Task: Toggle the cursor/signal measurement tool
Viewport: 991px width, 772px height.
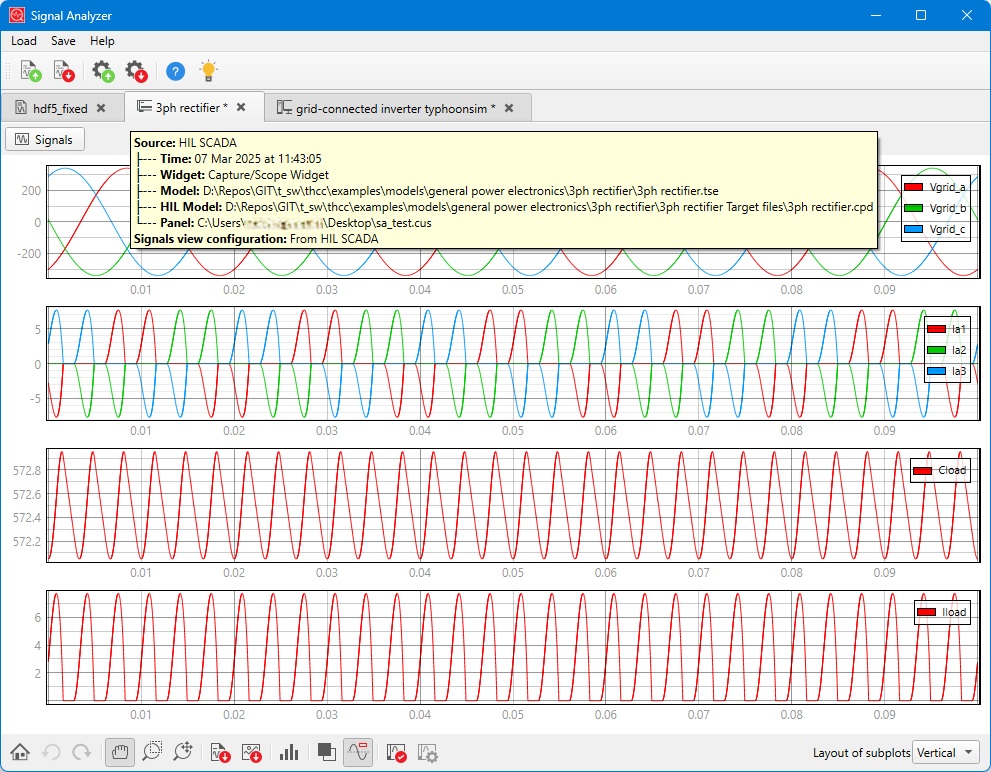Action: click(358, 752)
